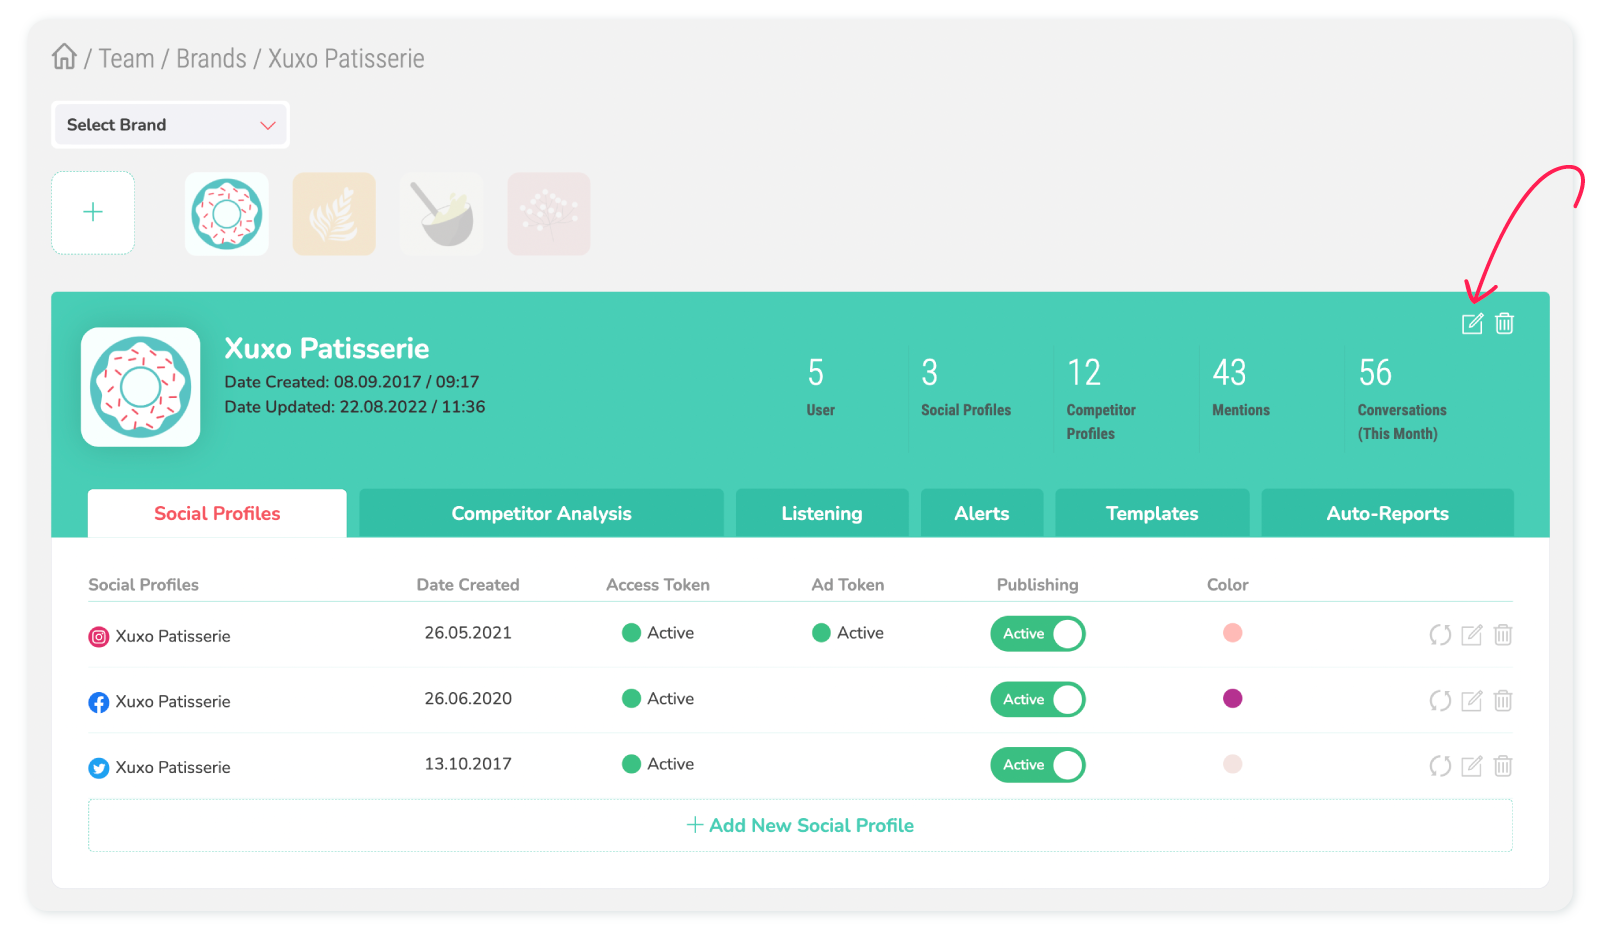Delete the Twitter social profile
This screenshot has height=930, width=1600.
(1503, 766)
